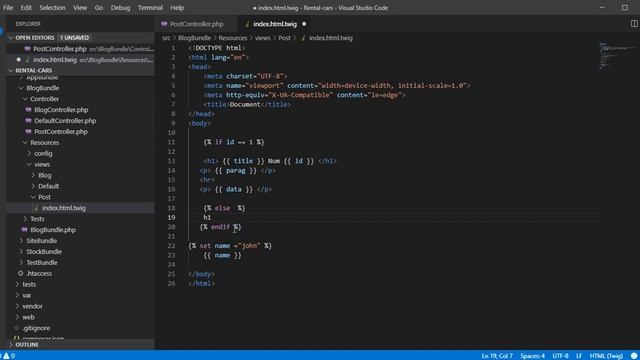The image size is (640, 360).
Task: Change end of line sequence via LF
Action: click(x=579, y=356)
